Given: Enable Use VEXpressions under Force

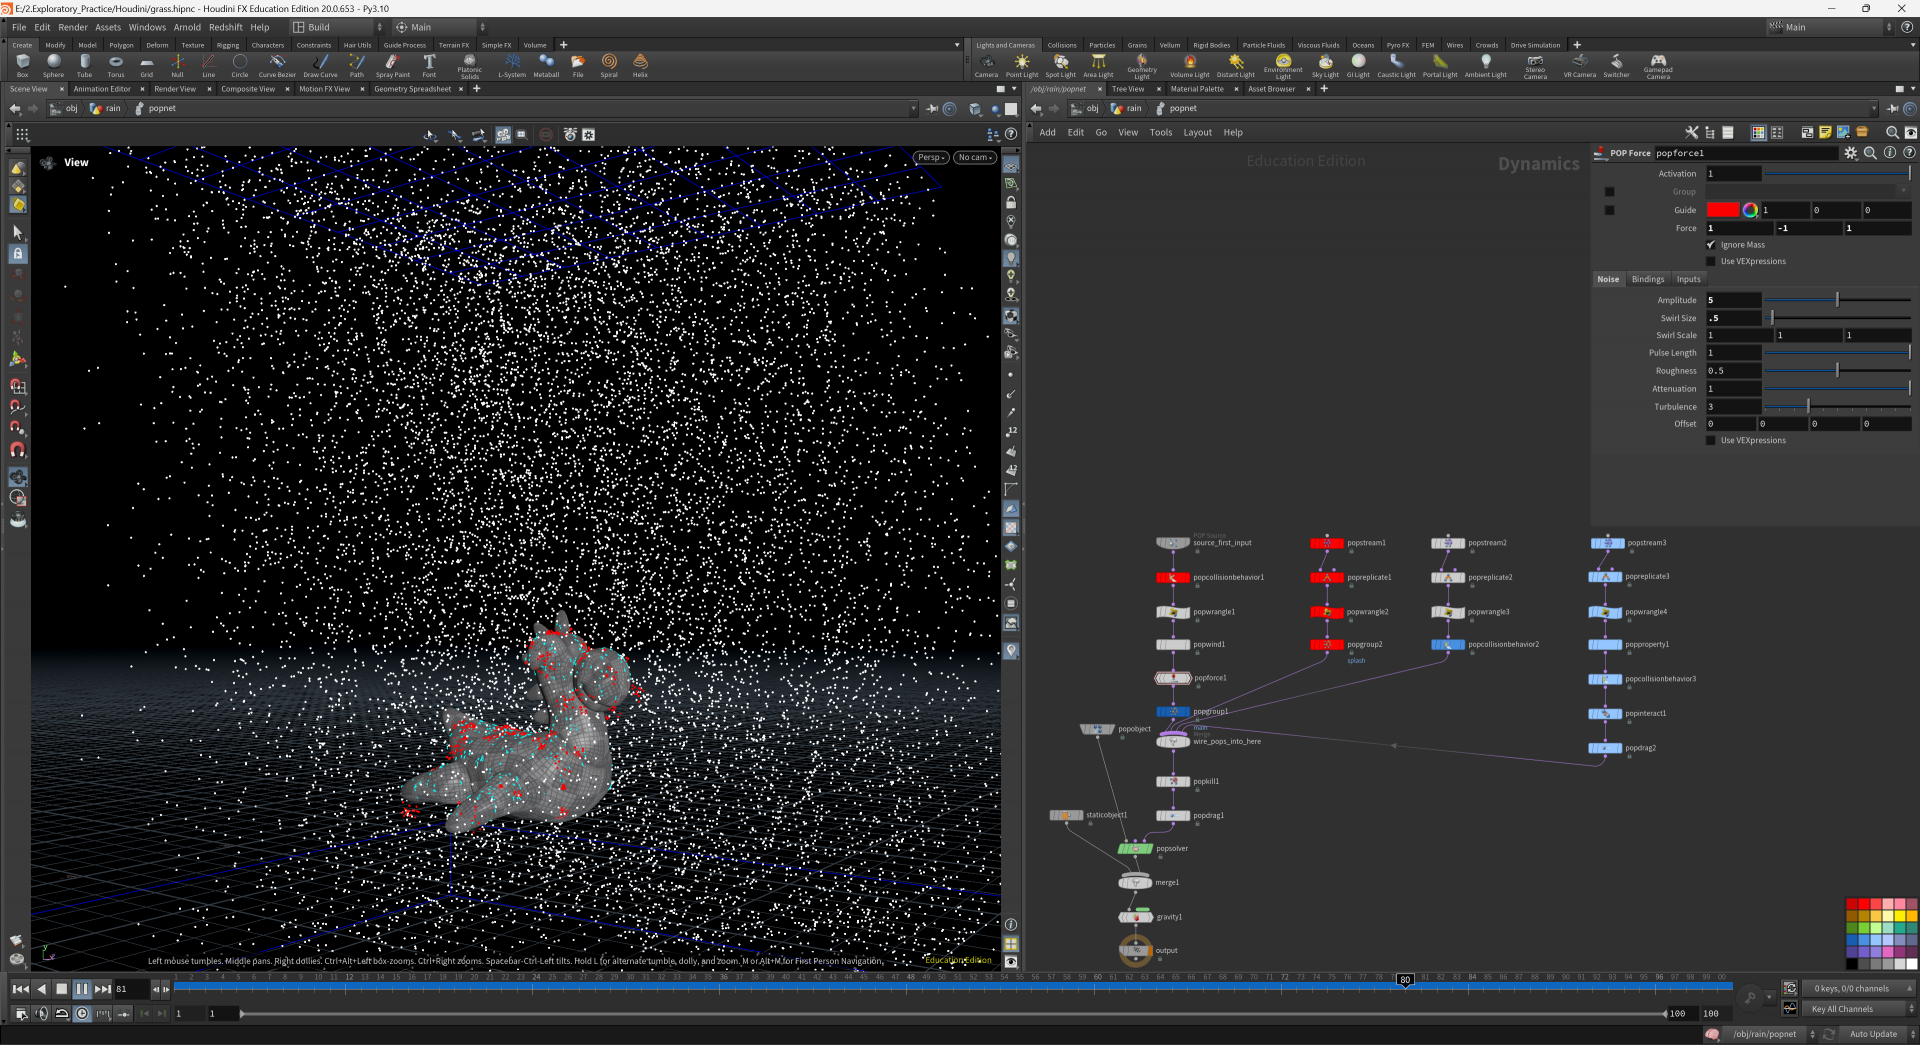Looking at the screenshot, I should [x=1711, y=262].
